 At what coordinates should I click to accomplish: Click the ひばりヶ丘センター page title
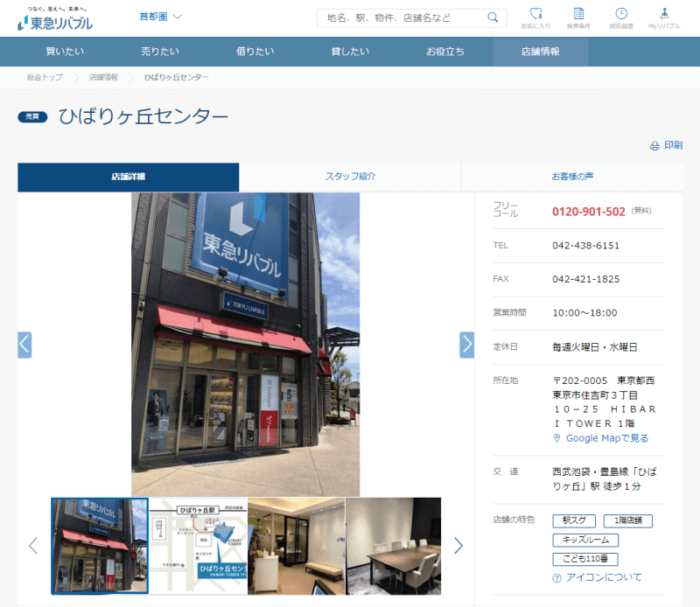tap(143, 116)
